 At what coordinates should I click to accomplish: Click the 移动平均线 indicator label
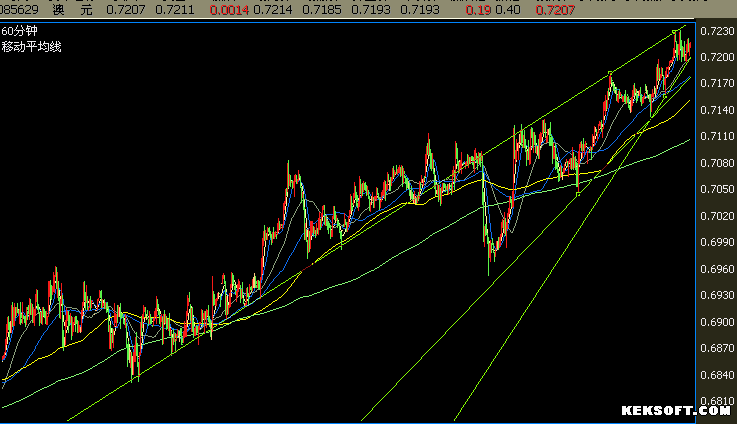[x=31, y=47]
